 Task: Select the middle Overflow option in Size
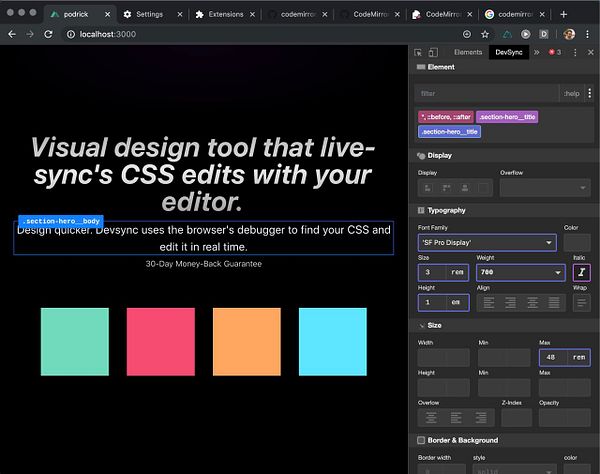click(456, 417)
